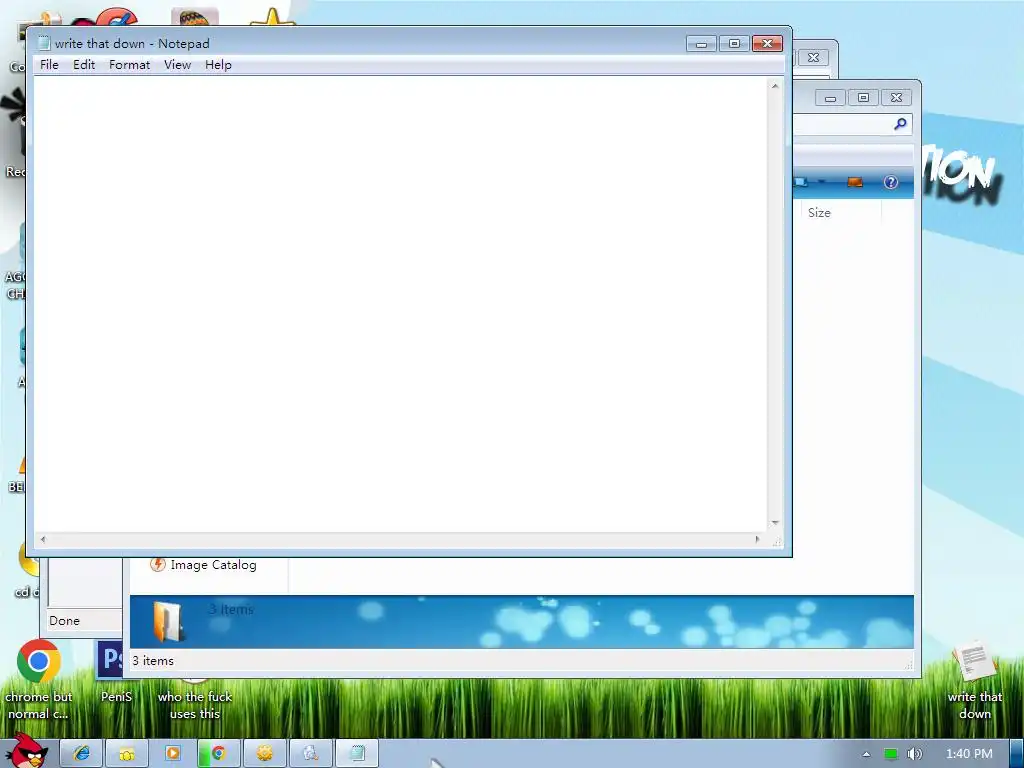
Task: Click the Notepad vertical scrollbar up arrow
Action: tap(775, 86)
